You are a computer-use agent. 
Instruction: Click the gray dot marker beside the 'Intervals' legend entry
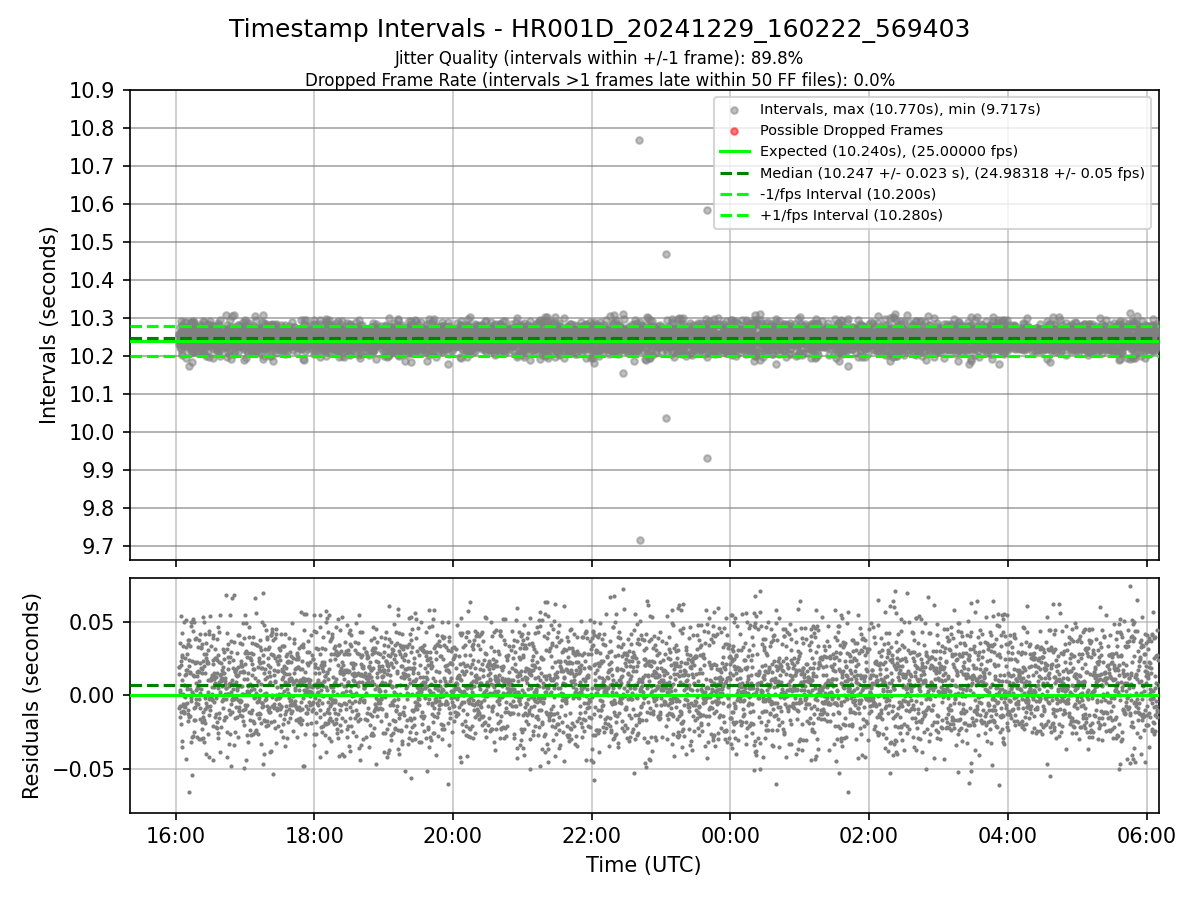734,110
